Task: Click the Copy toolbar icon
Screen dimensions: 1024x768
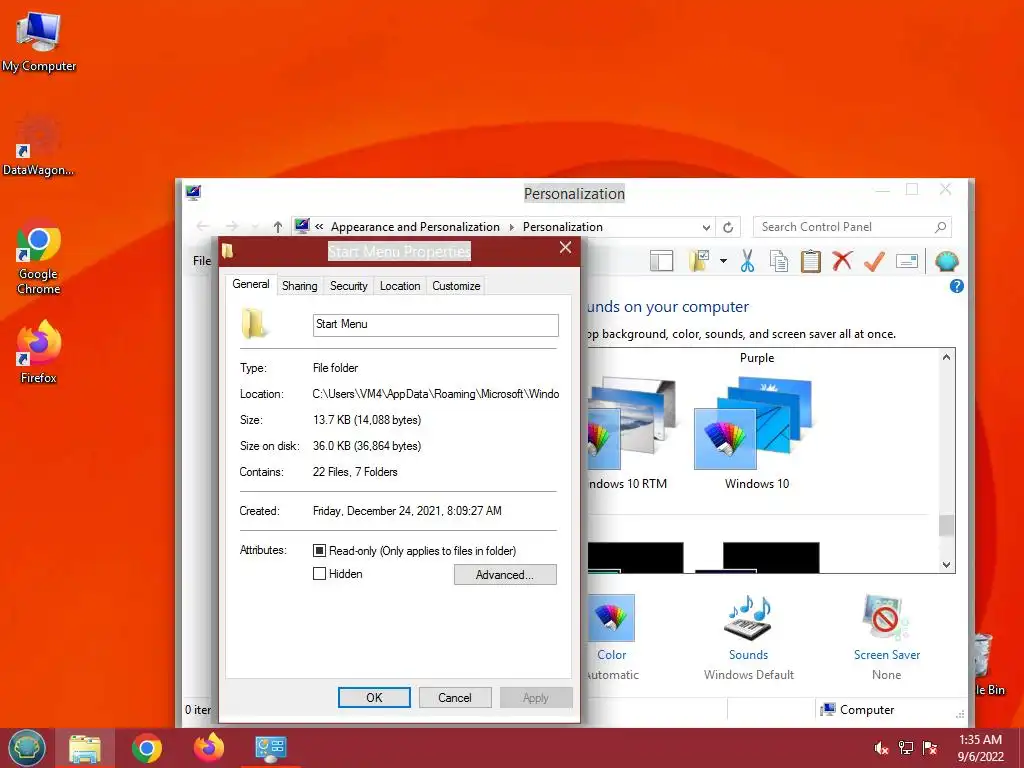Action: (x=778, y=261)
